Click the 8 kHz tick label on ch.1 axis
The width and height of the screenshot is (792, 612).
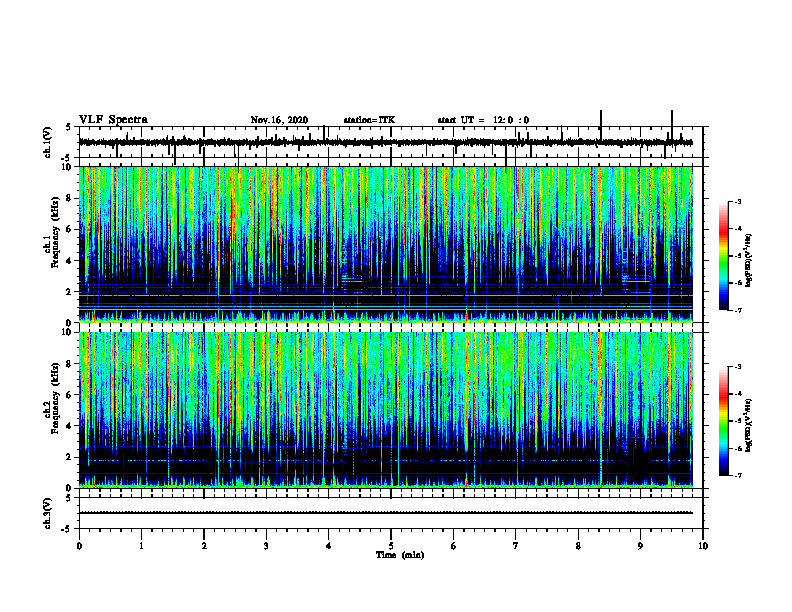coord(69,198)
